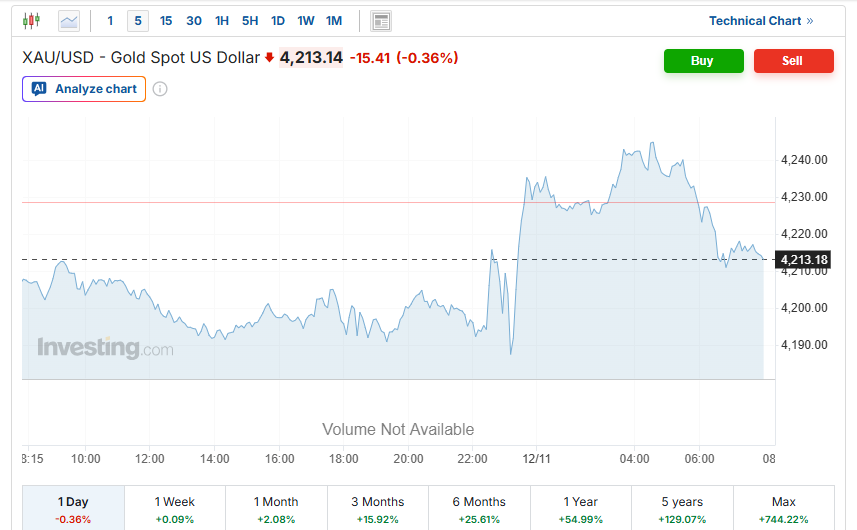The height and width of the screenshot is (530, 857).
Task: Click the Analyze chart button
Action: click(x=84, y=89)
